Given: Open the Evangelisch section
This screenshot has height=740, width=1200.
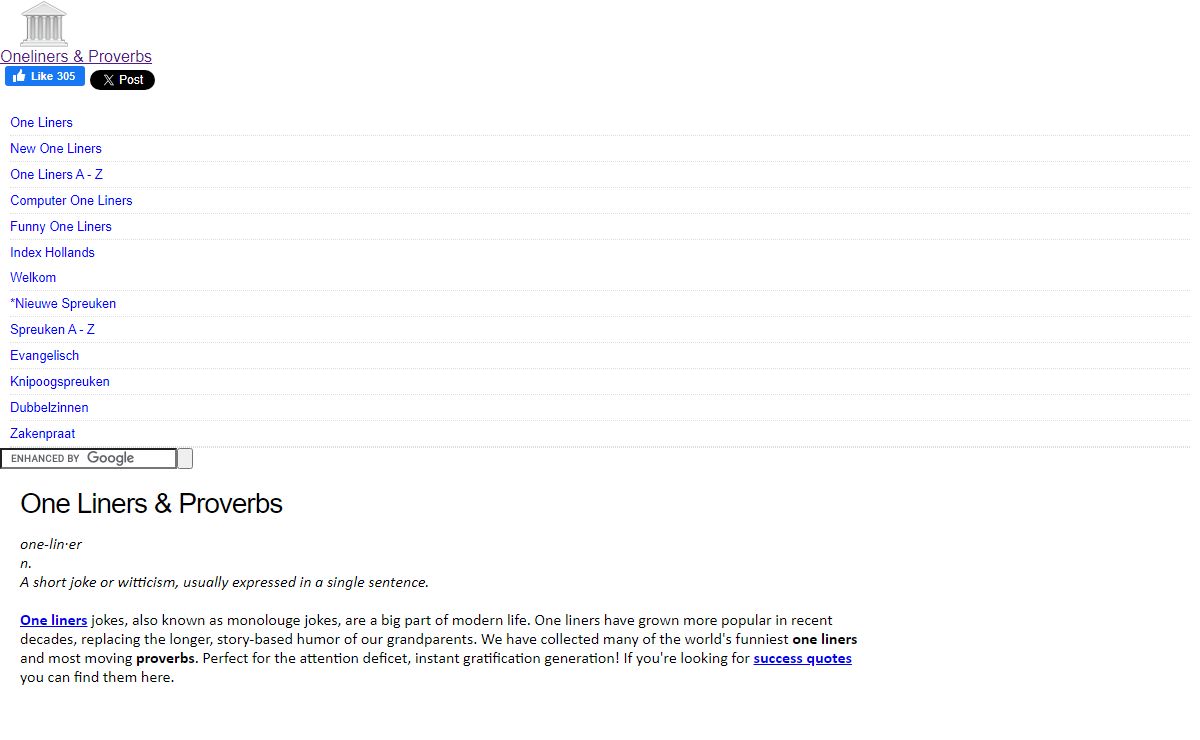Looking at the screenshot, I should pyautogui.click(x=45, y=355).
